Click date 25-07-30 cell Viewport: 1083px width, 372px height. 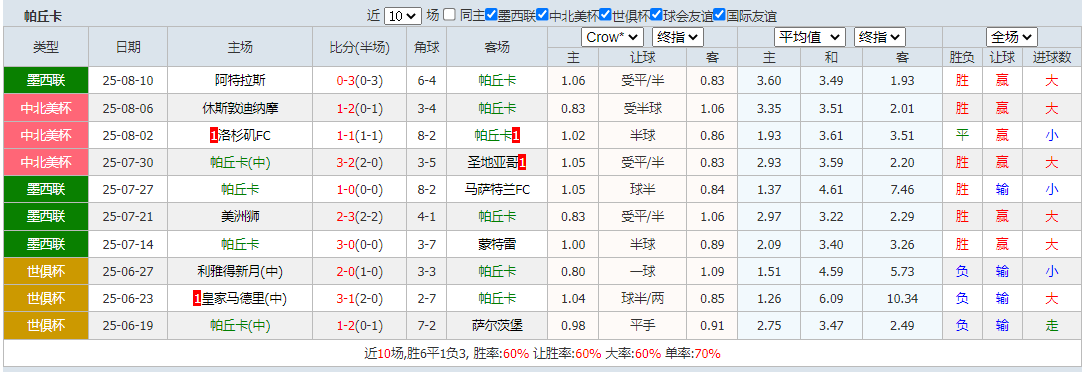click(128, 163)
